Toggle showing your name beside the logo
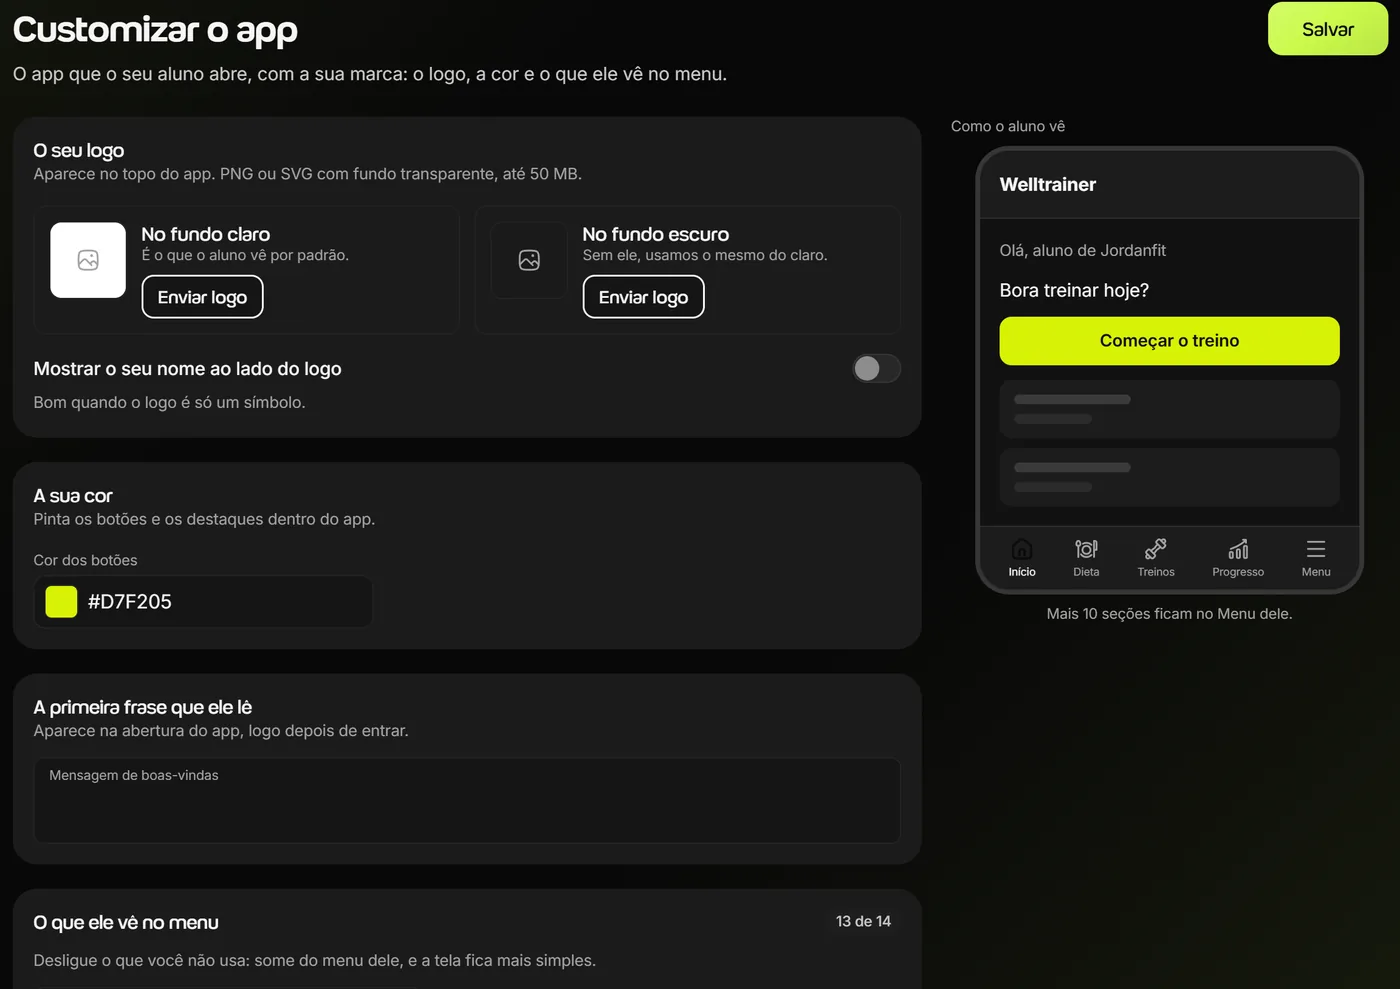 pyautogui.click(x=877, y=369)
